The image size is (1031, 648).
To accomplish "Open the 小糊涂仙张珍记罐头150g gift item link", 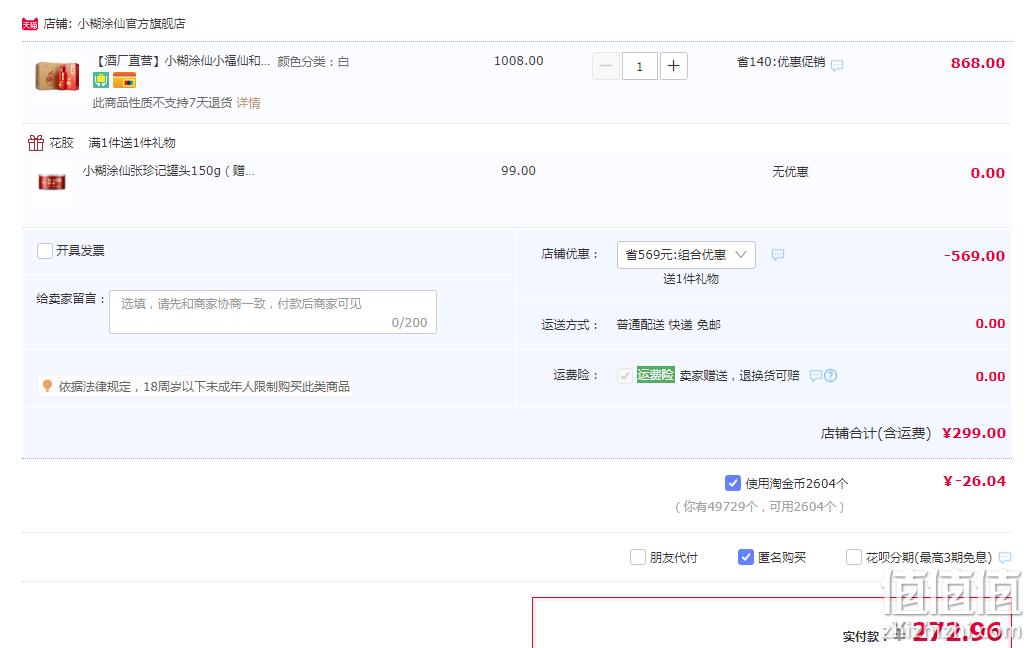I will (x=168, y=171).
